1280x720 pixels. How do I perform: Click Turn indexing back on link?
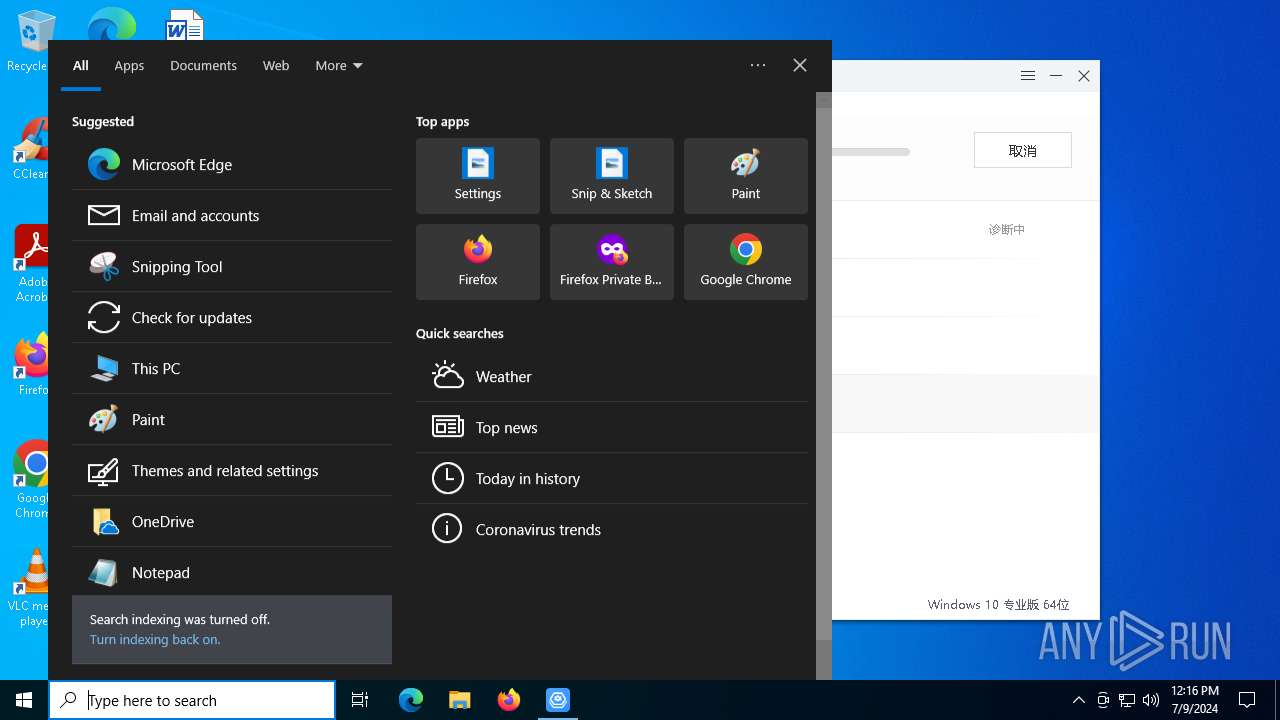(x=155, y=640)
